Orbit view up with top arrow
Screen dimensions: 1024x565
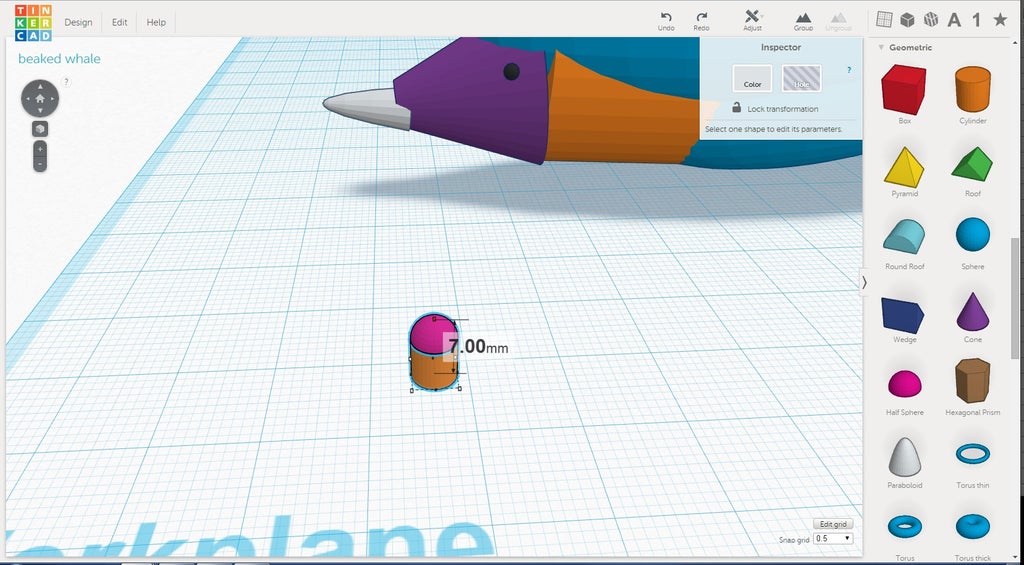point(40,85)
